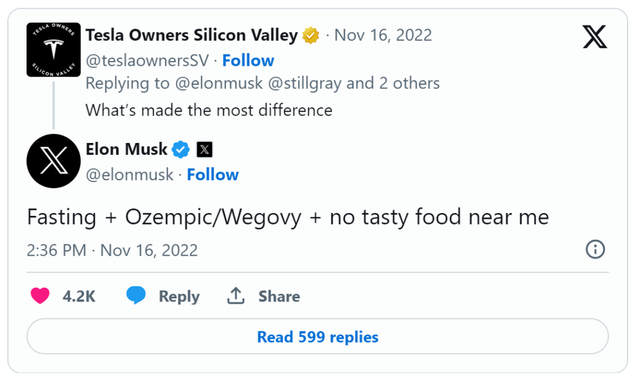Click the gold verified badge
The image size is (640, 382).
(311, 36)
